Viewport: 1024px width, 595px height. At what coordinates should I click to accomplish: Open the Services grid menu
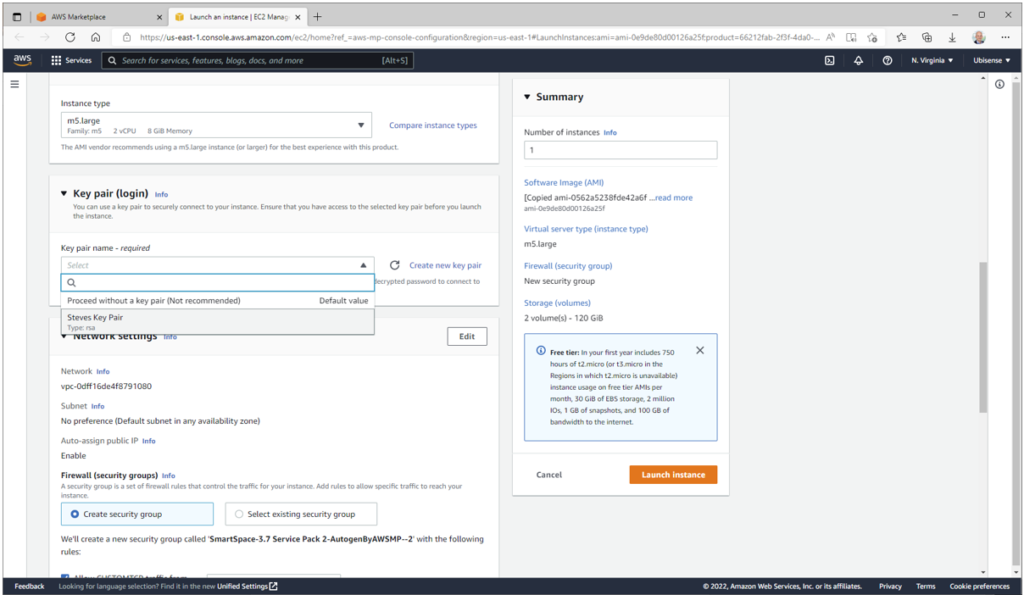point(71,60)
